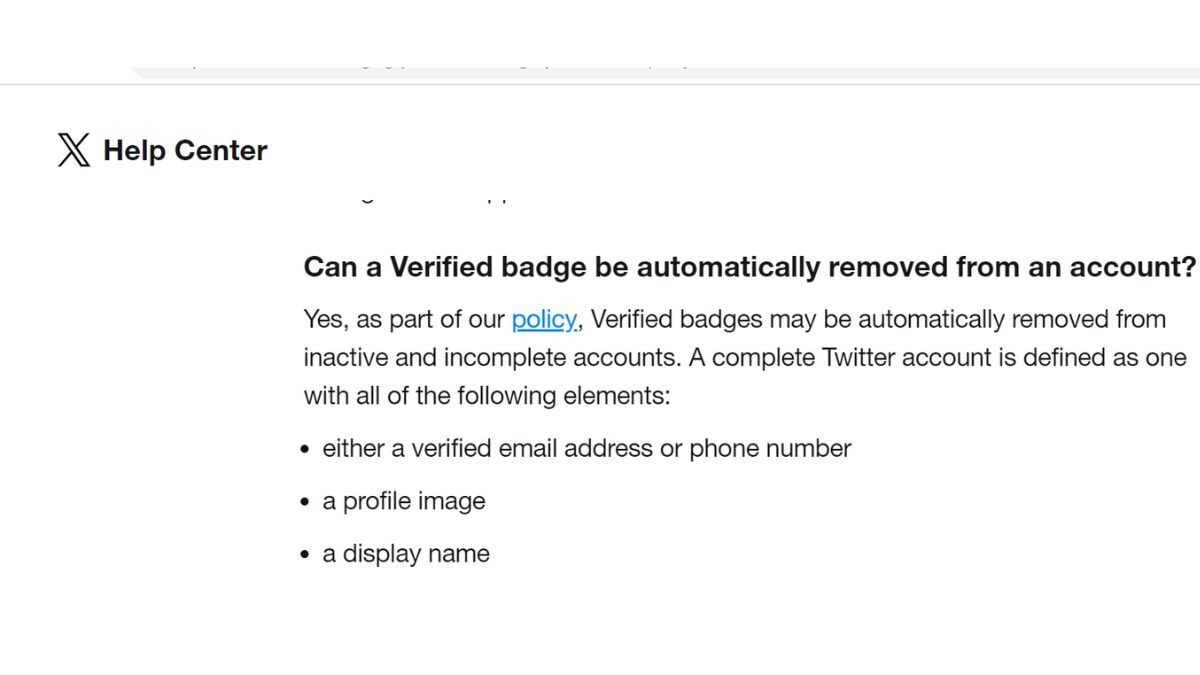Follow the blue policy hyperlink

[x=544, y=320]
